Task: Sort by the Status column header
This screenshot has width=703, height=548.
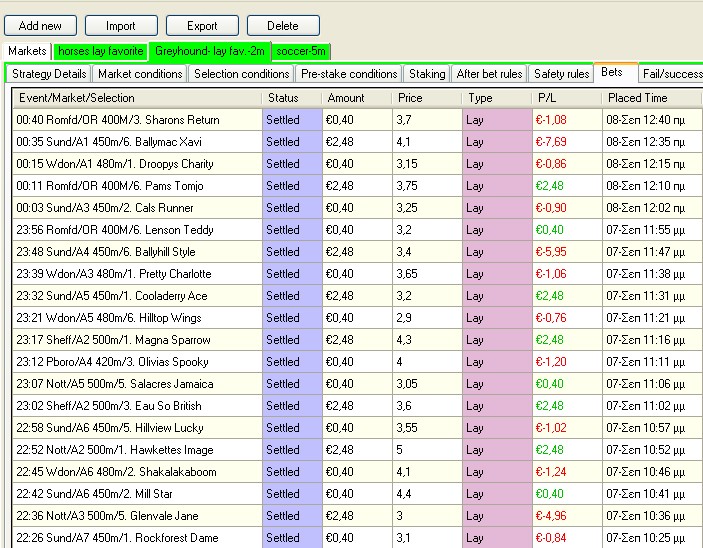Action: coord(292,98)
